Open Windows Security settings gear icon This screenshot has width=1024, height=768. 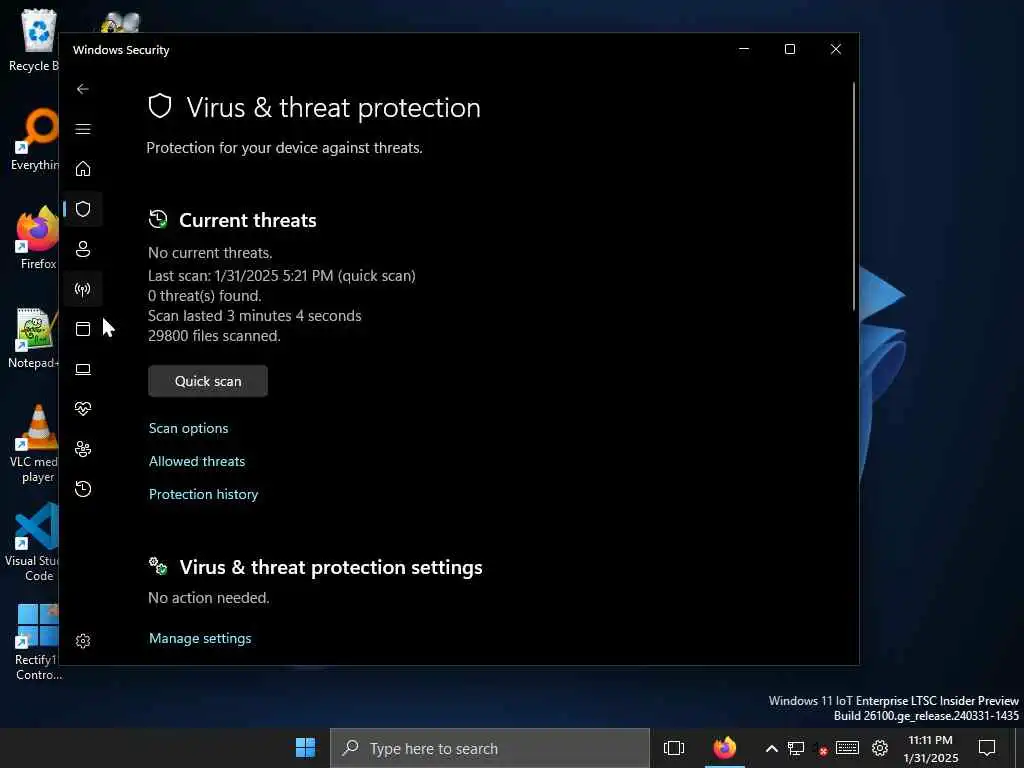[x=82, y=641]
